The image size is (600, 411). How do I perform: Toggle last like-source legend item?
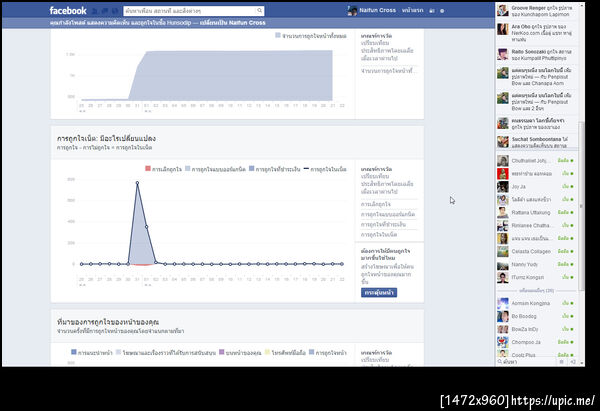pyautogui.click(x=328, y=352)
